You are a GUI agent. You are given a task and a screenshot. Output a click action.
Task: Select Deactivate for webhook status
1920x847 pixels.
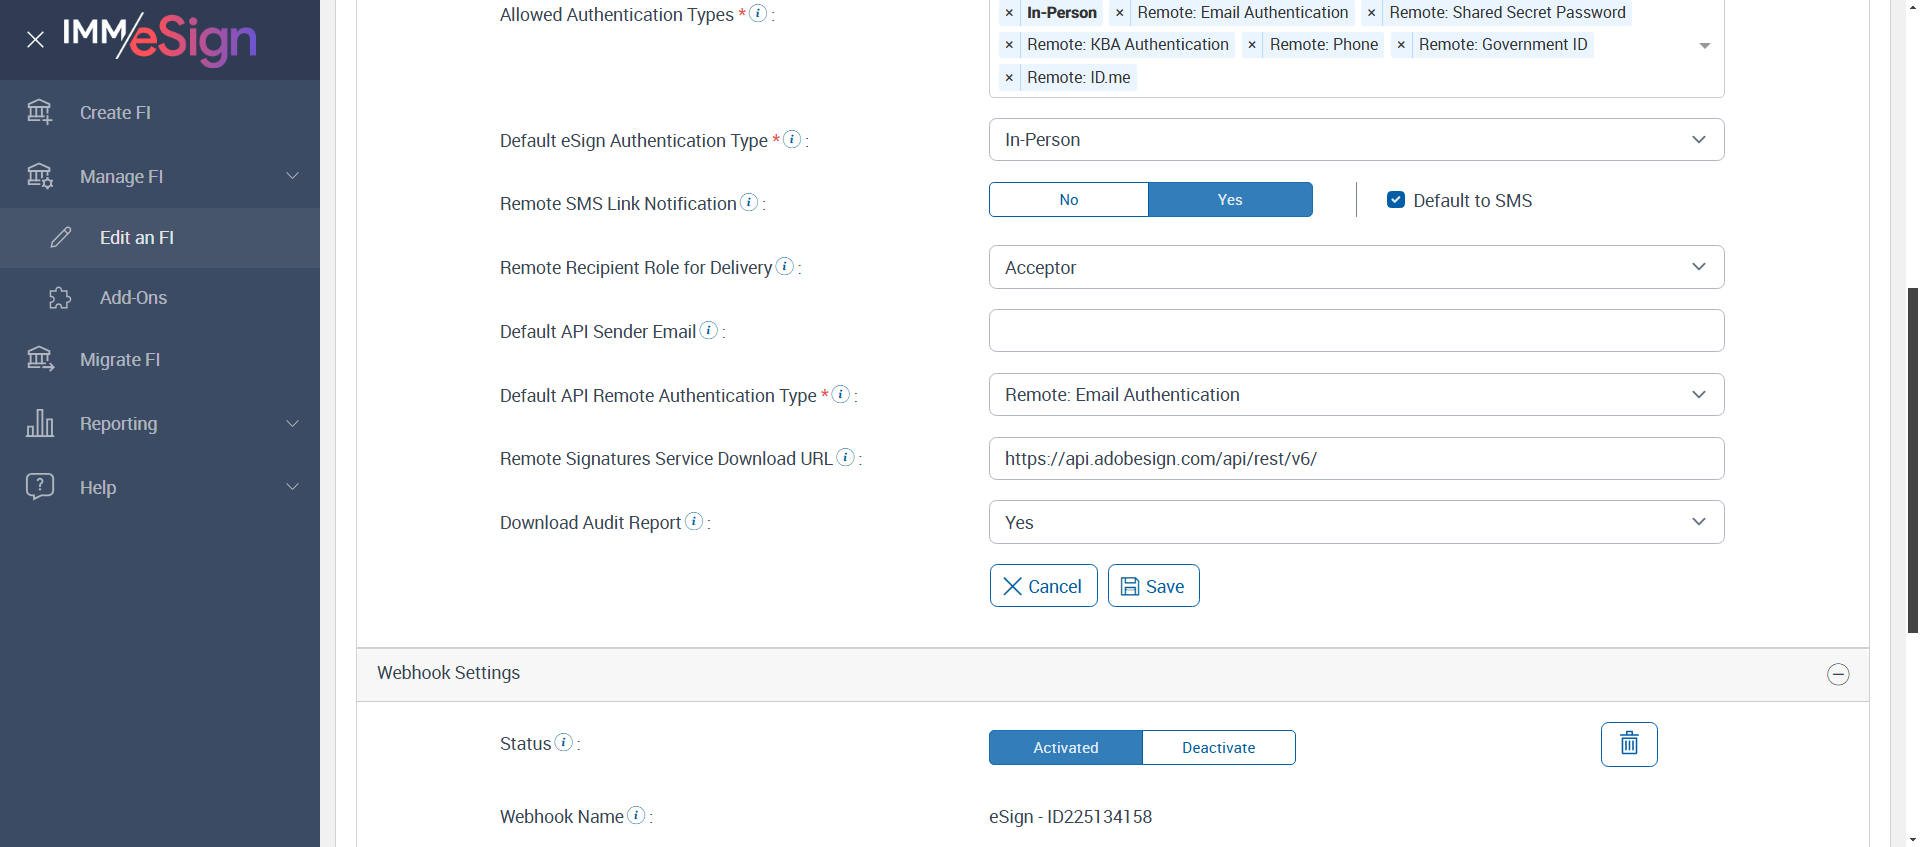pos(1218,748)
